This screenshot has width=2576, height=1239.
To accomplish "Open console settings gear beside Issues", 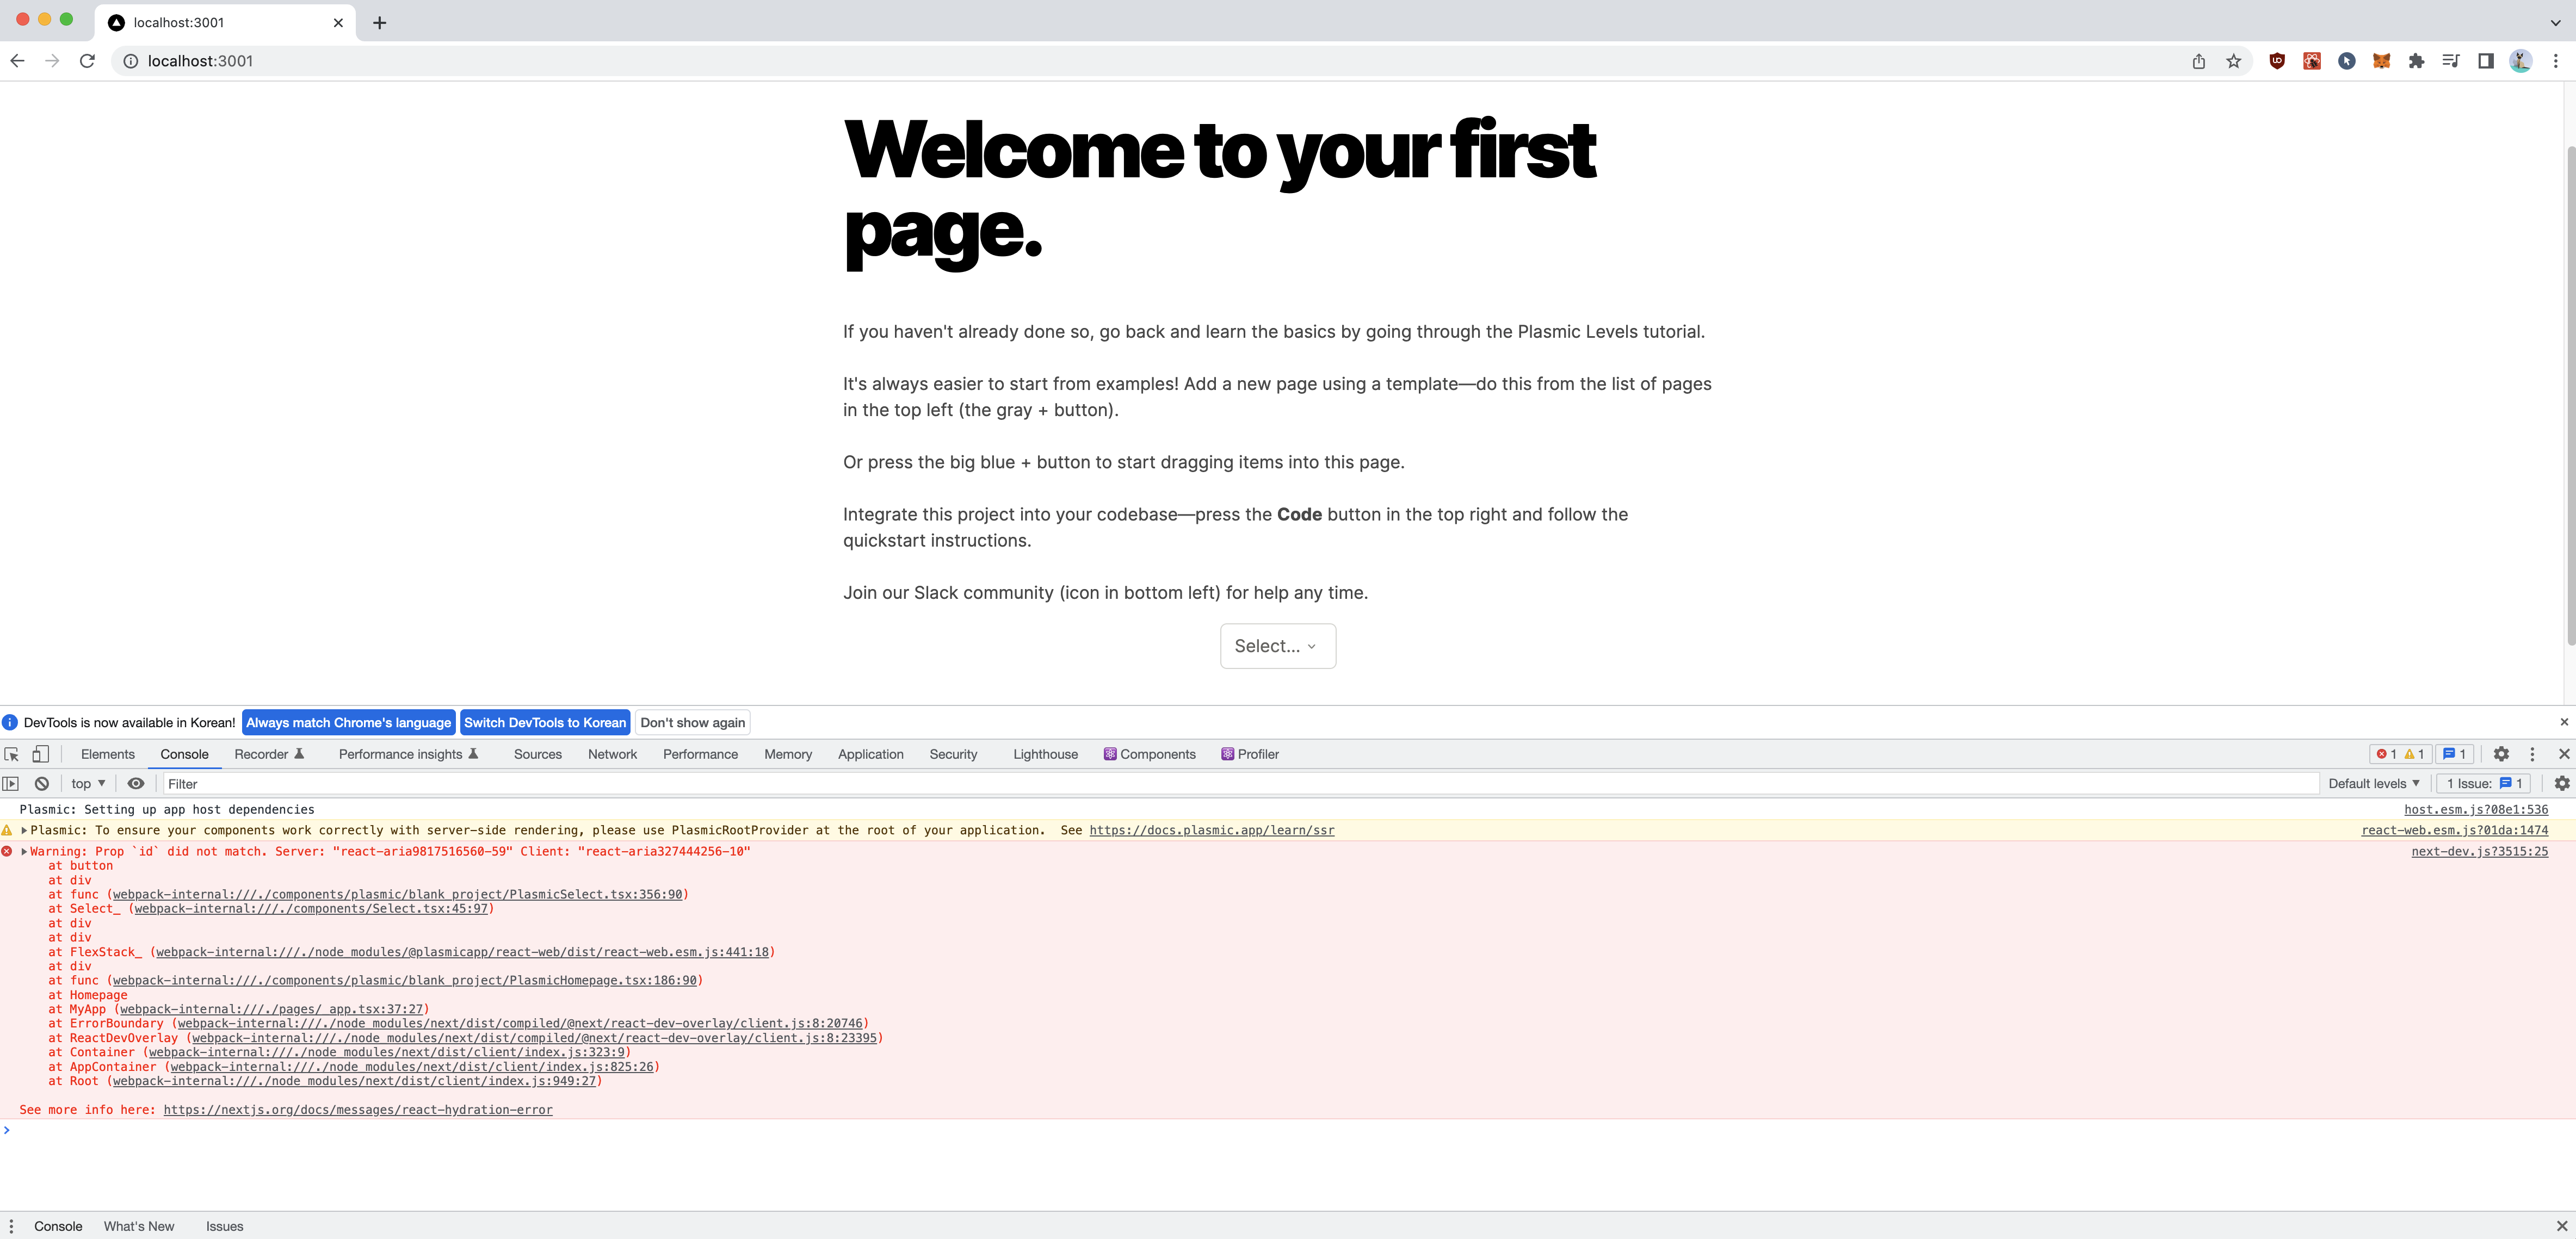I will click(x=2561, y=784).
